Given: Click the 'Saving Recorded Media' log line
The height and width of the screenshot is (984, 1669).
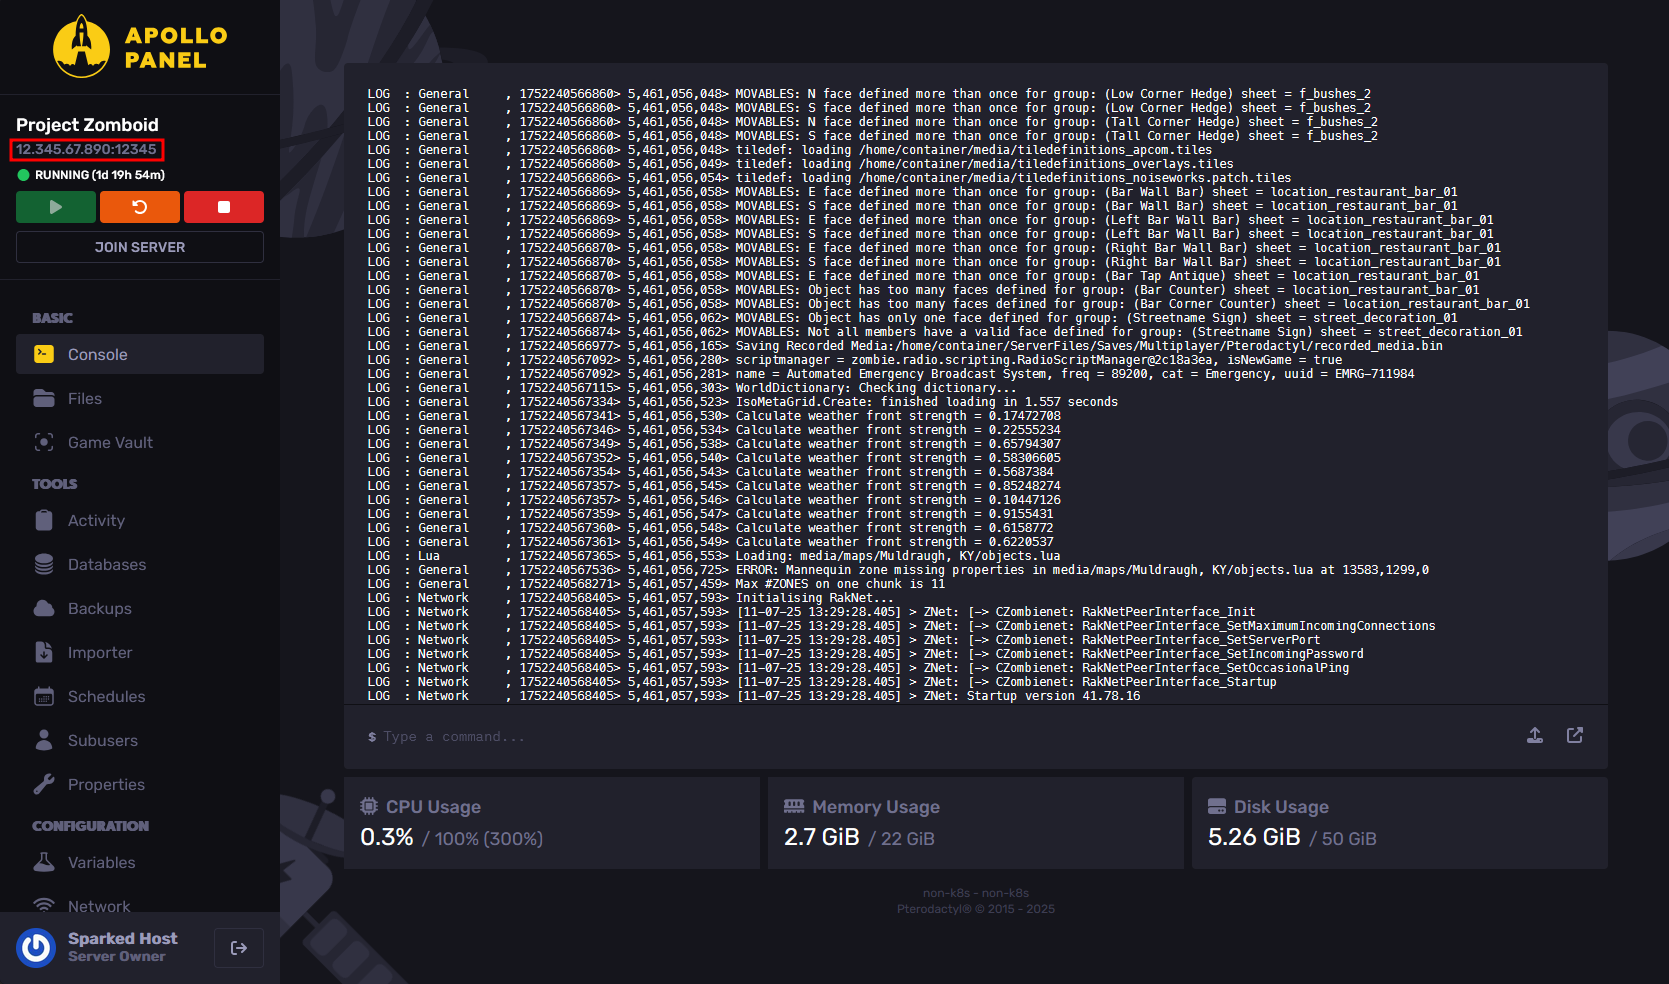Looking at the screenshot, I should [905, 346].
